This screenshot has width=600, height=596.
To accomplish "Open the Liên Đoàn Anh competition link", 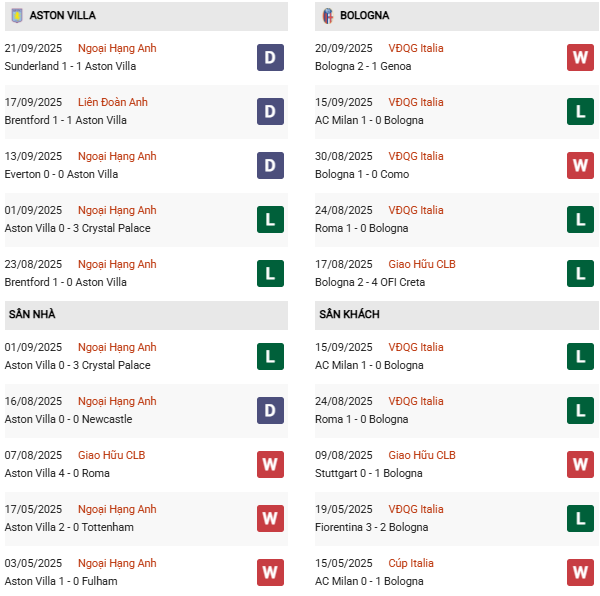I will coord(113,102).
